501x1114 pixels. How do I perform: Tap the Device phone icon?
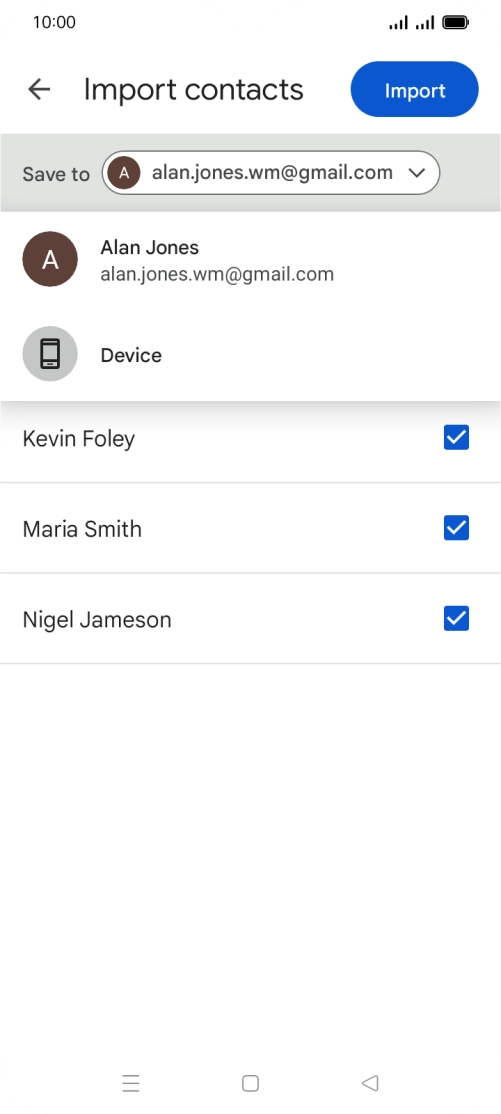click(x=50, y=355)
